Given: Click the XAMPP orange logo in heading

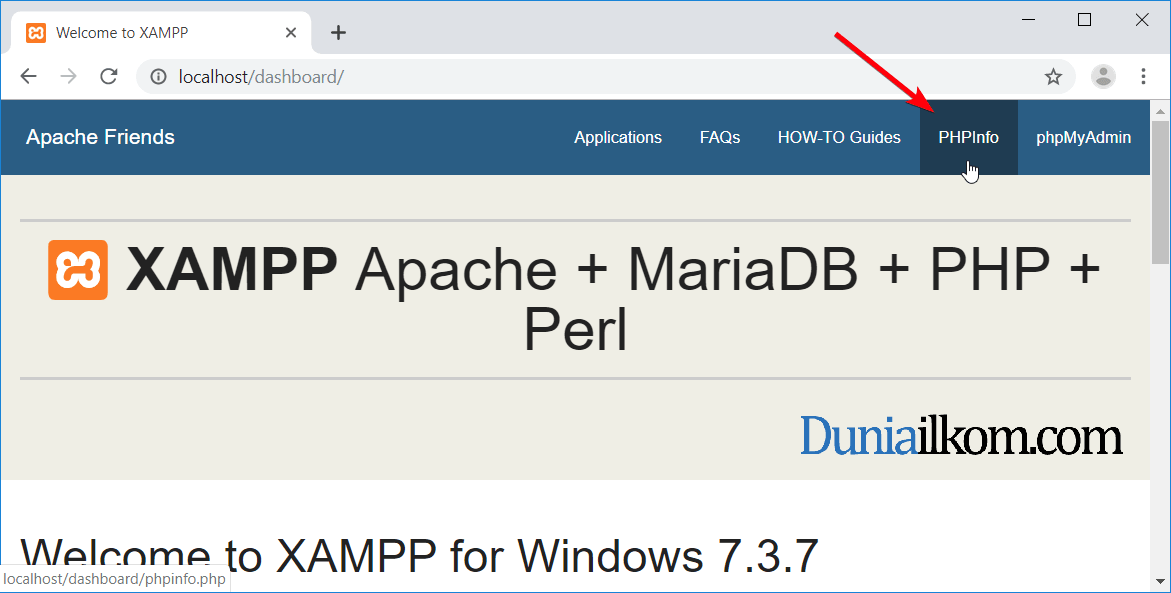Looking at the screenshot, I should click(78, 270).
